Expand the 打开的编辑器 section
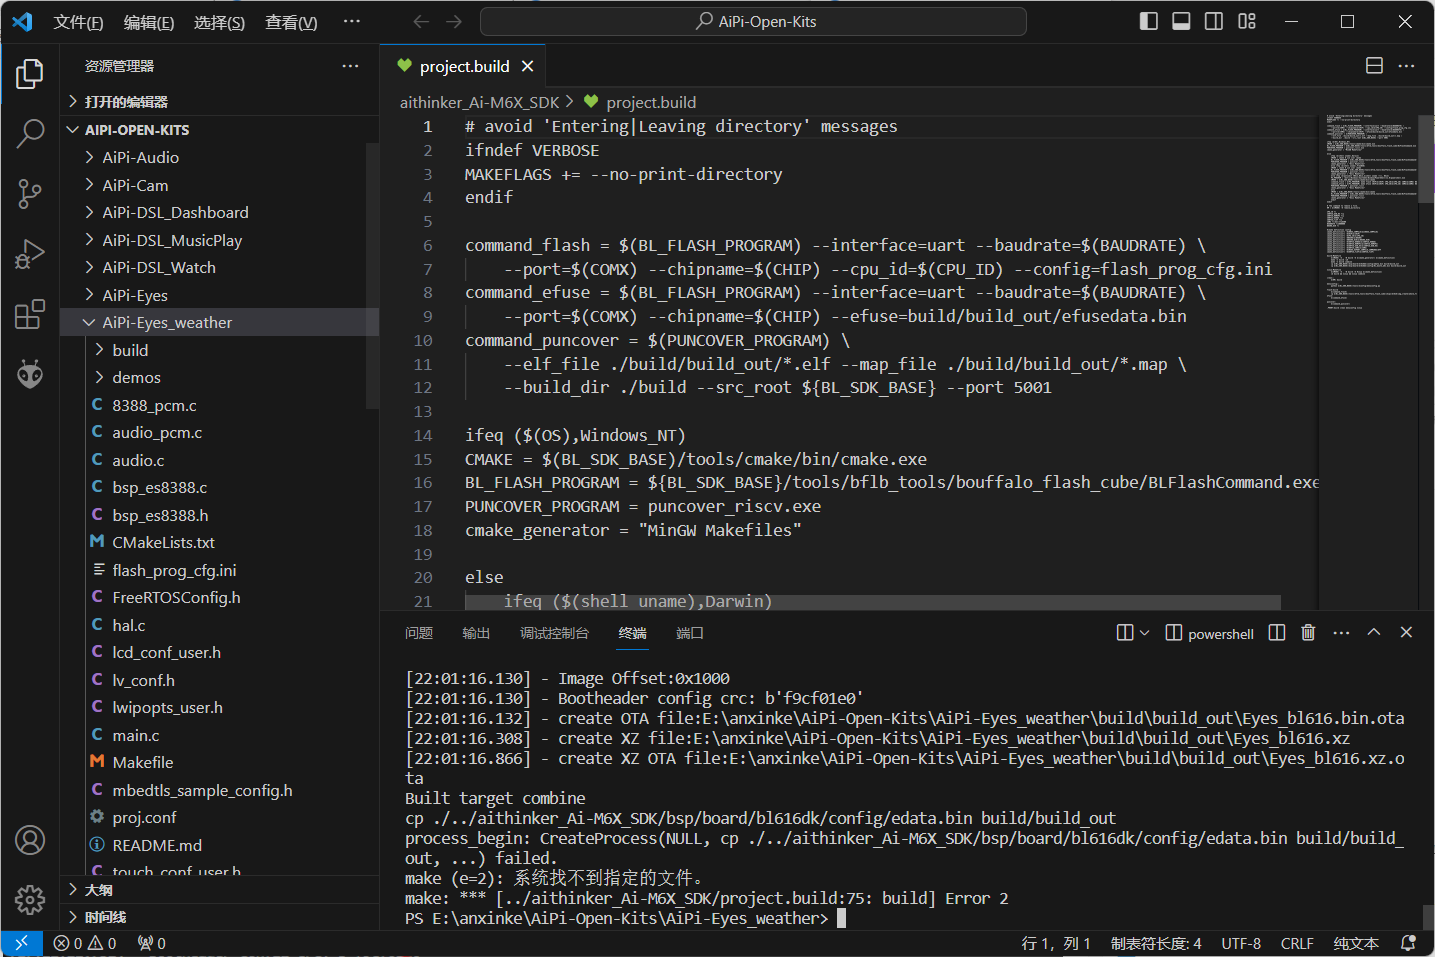Image resolution: width=1435 pixels, height=957 pixels. click(x=219, y=102)
